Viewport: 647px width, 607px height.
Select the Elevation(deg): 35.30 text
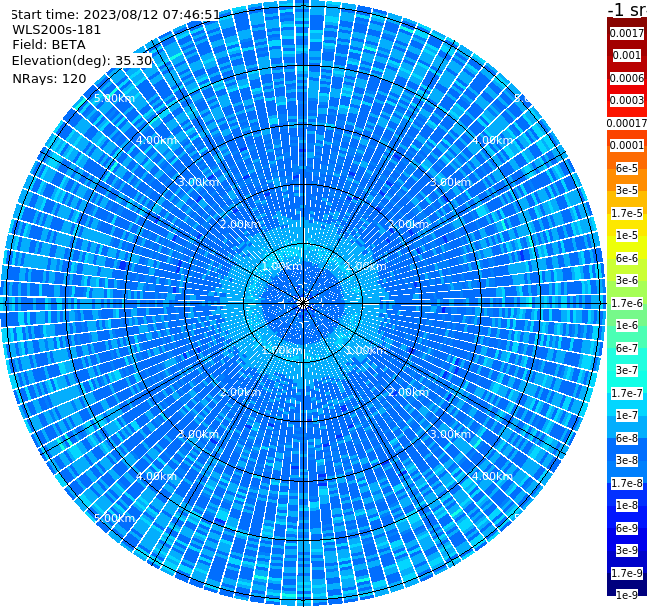tap(82, 61)
